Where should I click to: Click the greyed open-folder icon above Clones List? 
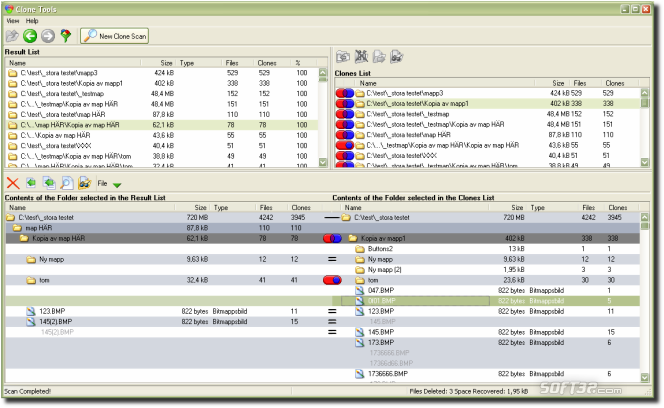click(379, 57)
